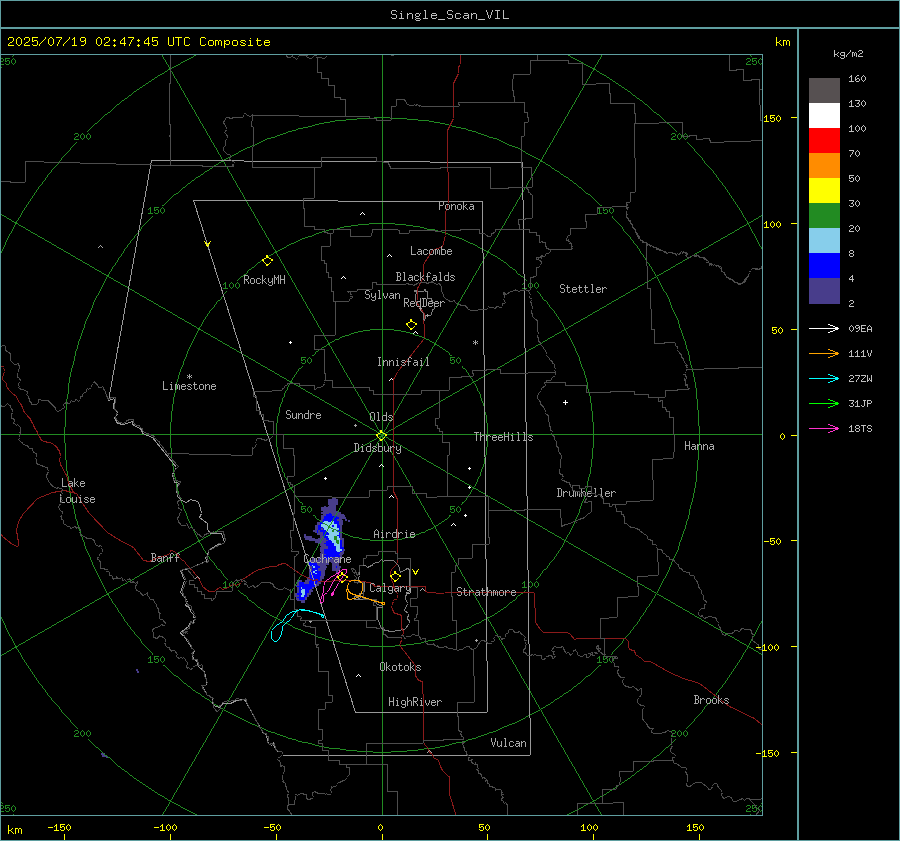Click the Brooks label
This screenshot has width=900, height=841.
(x=711, y=700)
